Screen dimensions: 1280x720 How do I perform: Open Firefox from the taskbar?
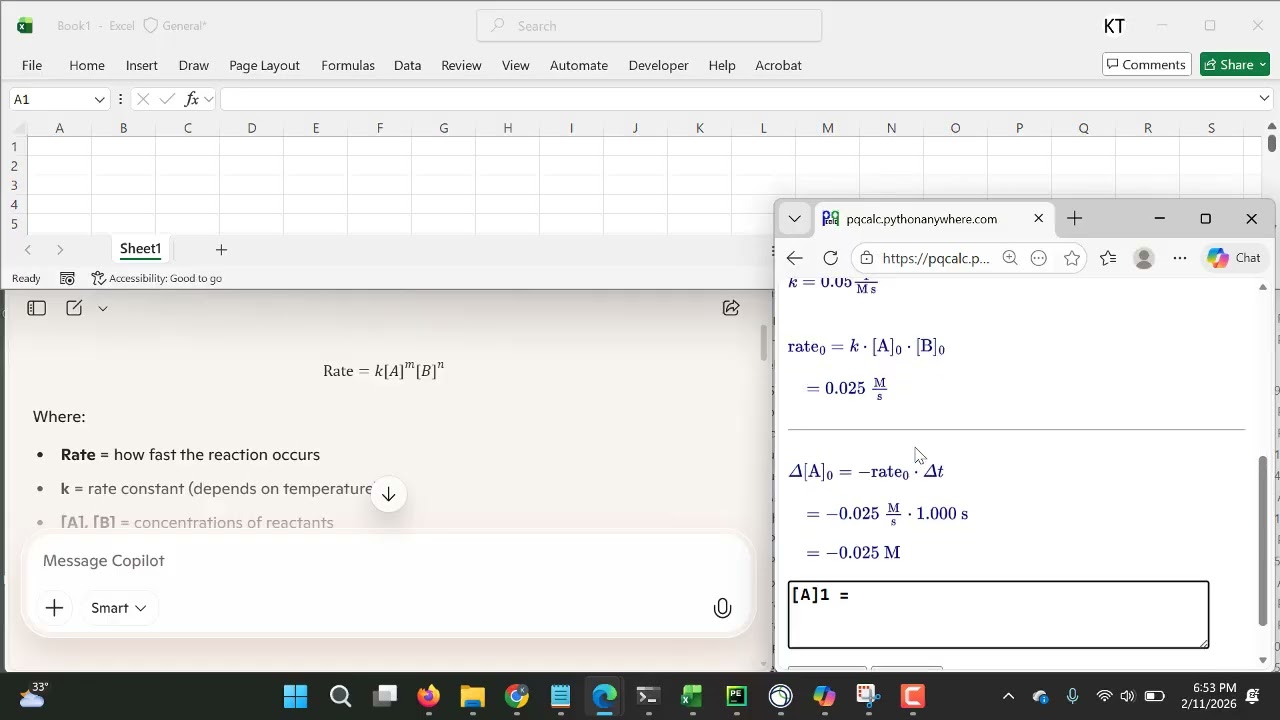(428, 696)
